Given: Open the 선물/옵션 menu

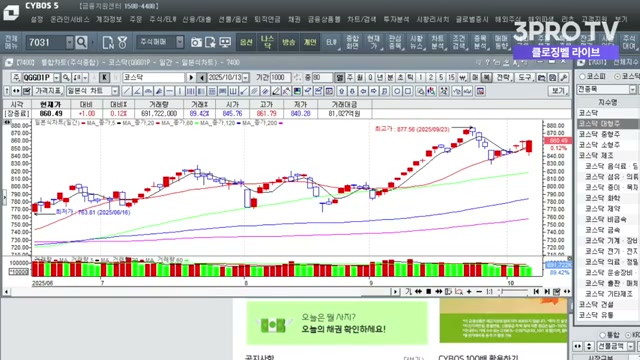Looking at the screenshot, I should pos(233,19).
